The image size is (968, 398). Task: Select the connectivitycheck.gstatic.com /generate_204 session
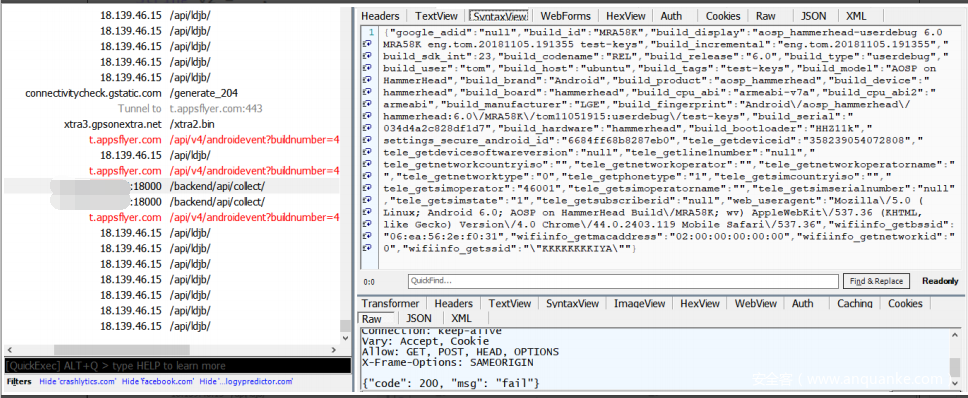pos(172,93)
